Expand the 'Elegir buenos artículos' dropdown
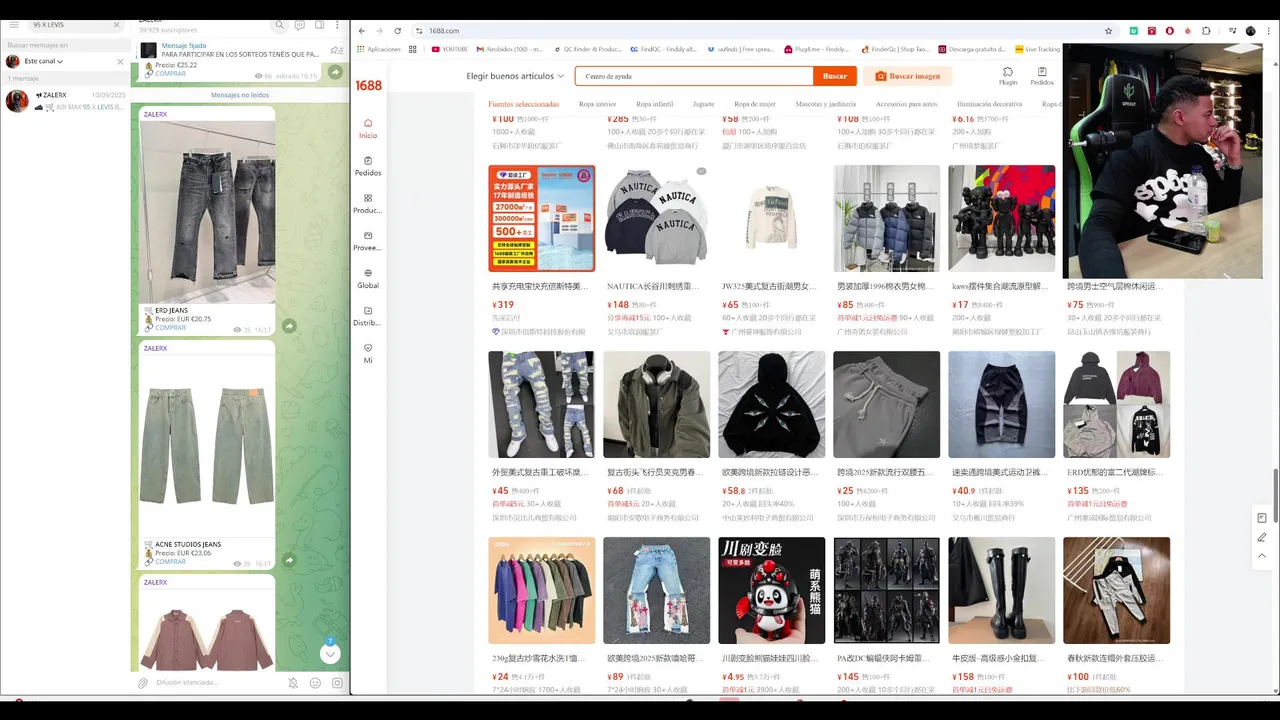This screenshot has height=720, width=1280. click(x=515, y=76)
